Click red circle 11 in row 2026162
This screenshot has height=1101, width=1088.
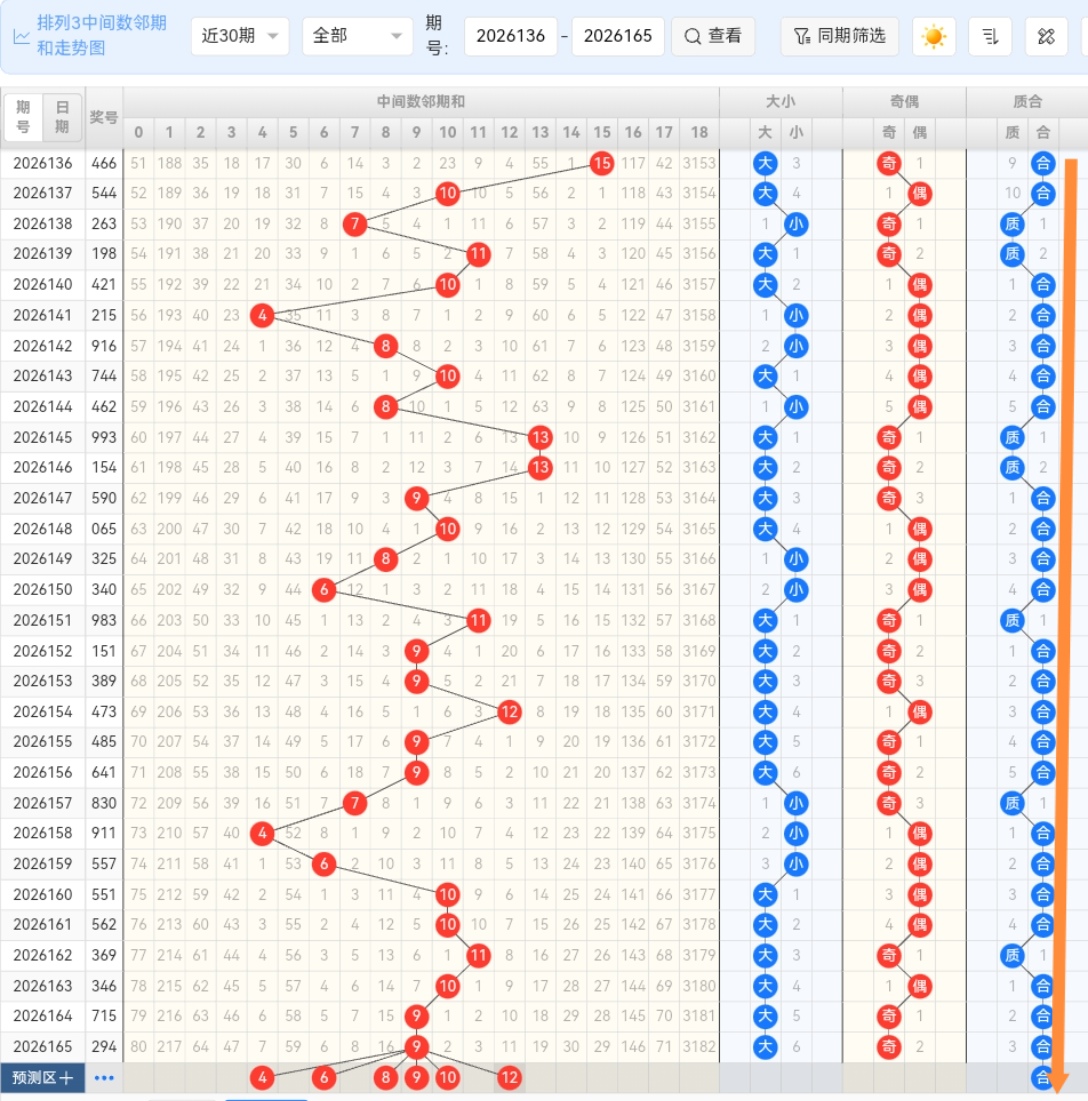[478, 956]
